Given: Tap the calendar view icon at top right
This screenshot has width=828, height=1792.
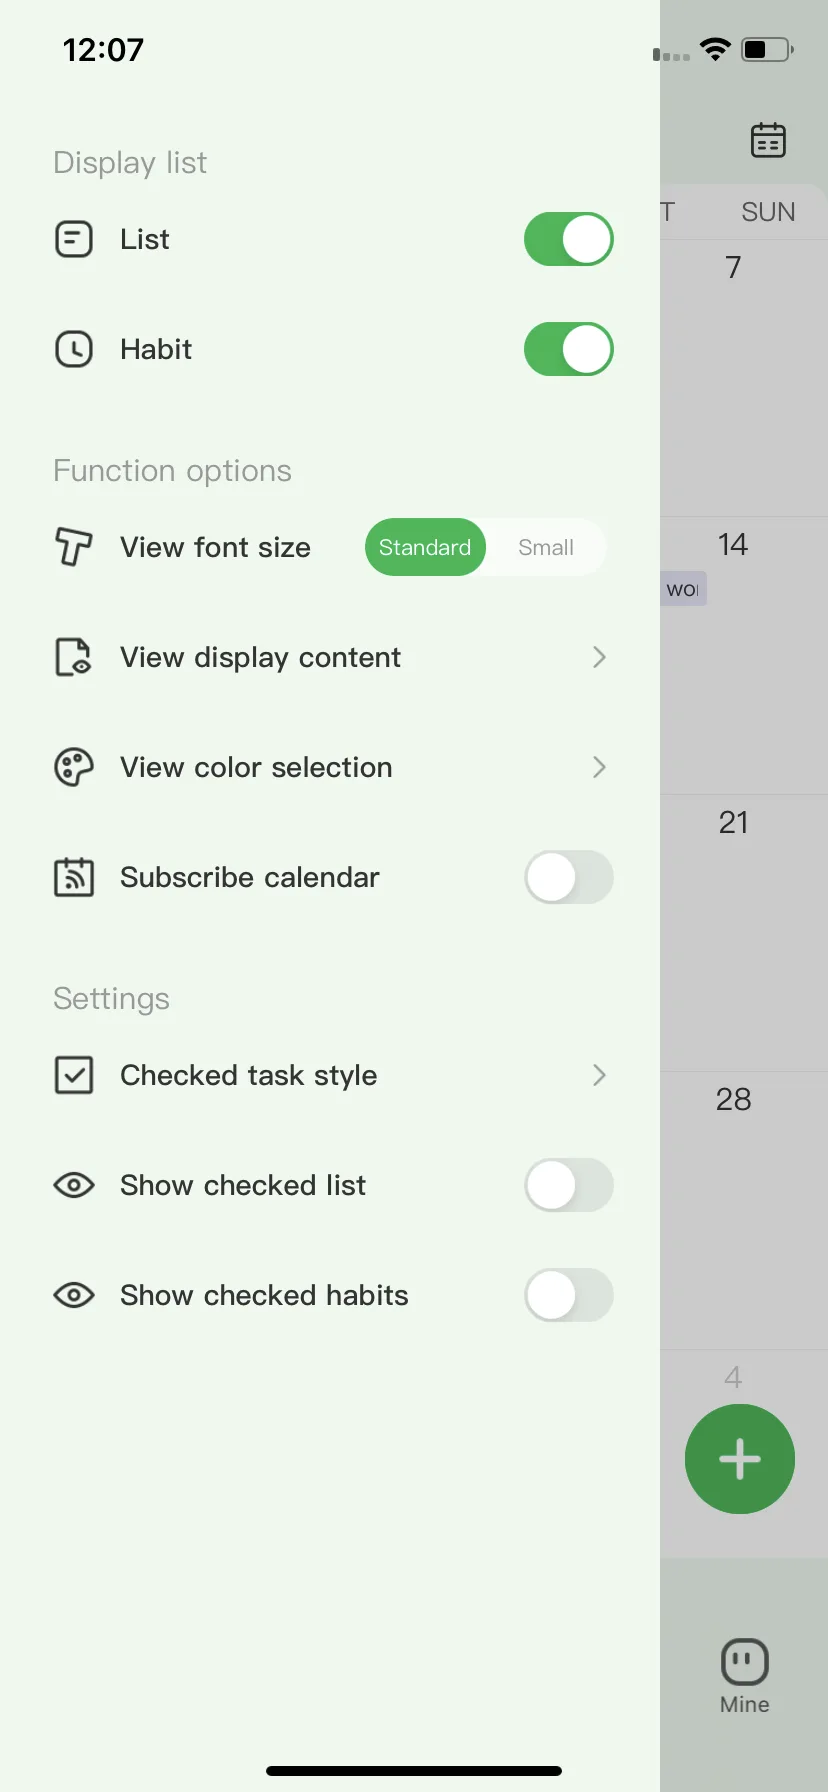Looking at the screenshot, I should click(768, 141).
